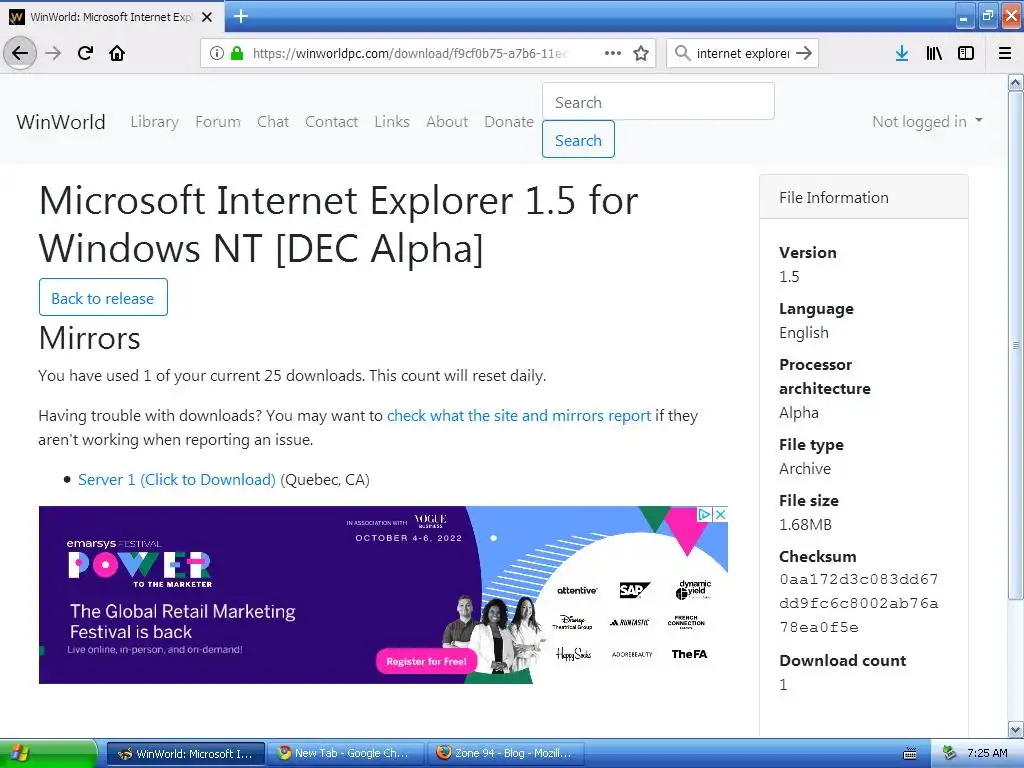The image size is (1024, 768).
Task: Click the checksum value 0aa172d3c083dd67
Action: 859,579
